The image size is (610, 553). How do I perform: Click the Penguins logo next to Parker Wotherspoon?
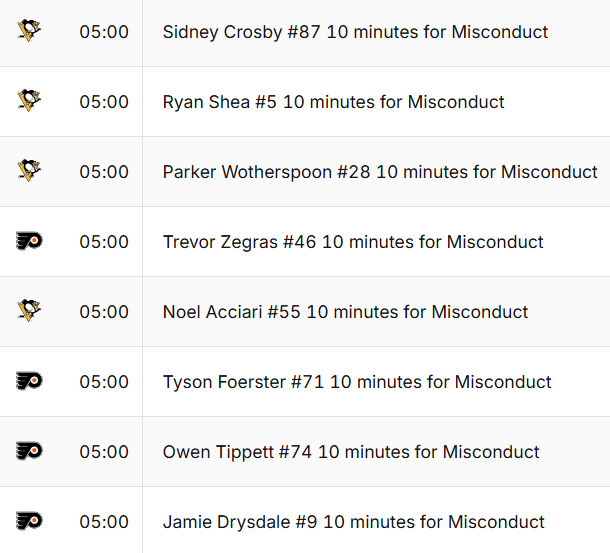[x=29, y=171]
